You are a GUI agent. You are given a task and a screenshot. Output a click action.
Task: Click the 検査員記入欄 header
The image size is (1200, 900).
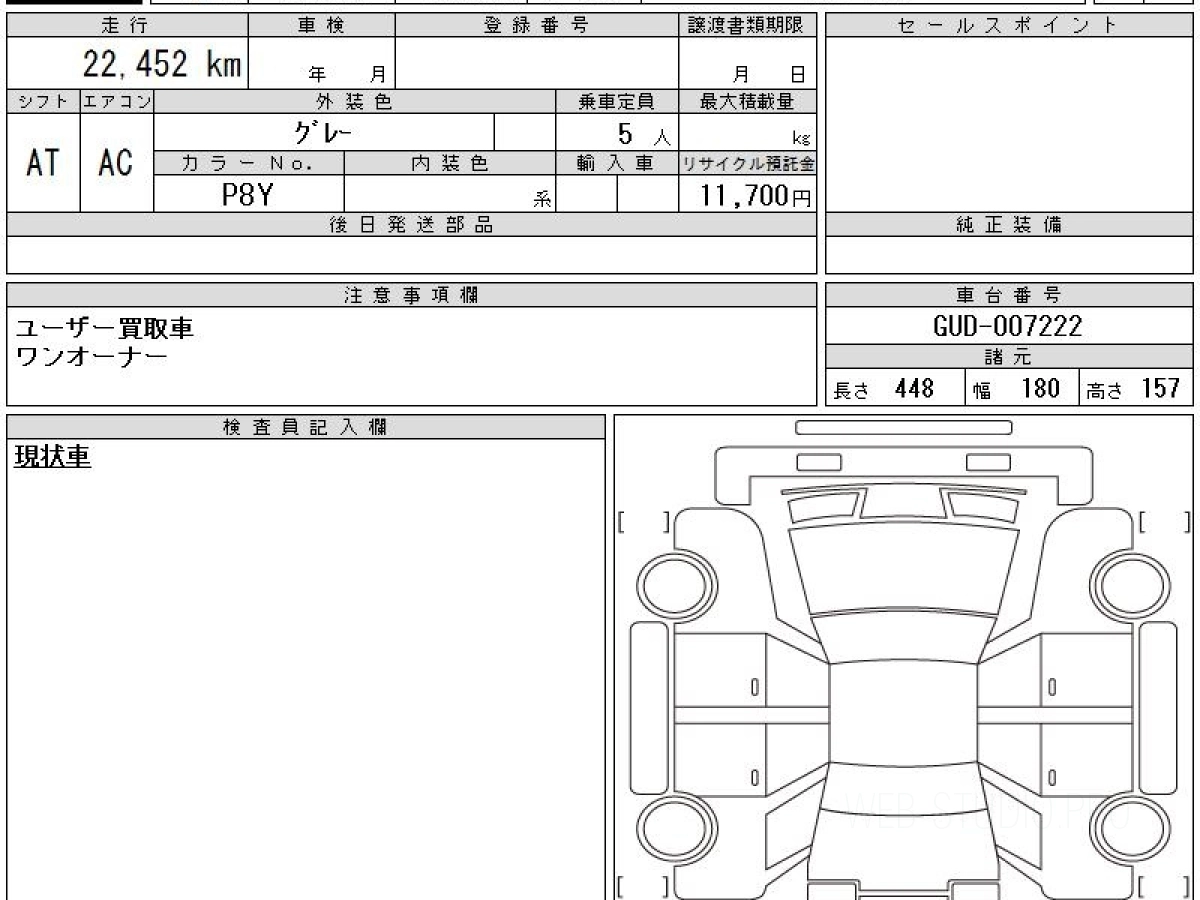pyautogui.click(x=306, y=427)
